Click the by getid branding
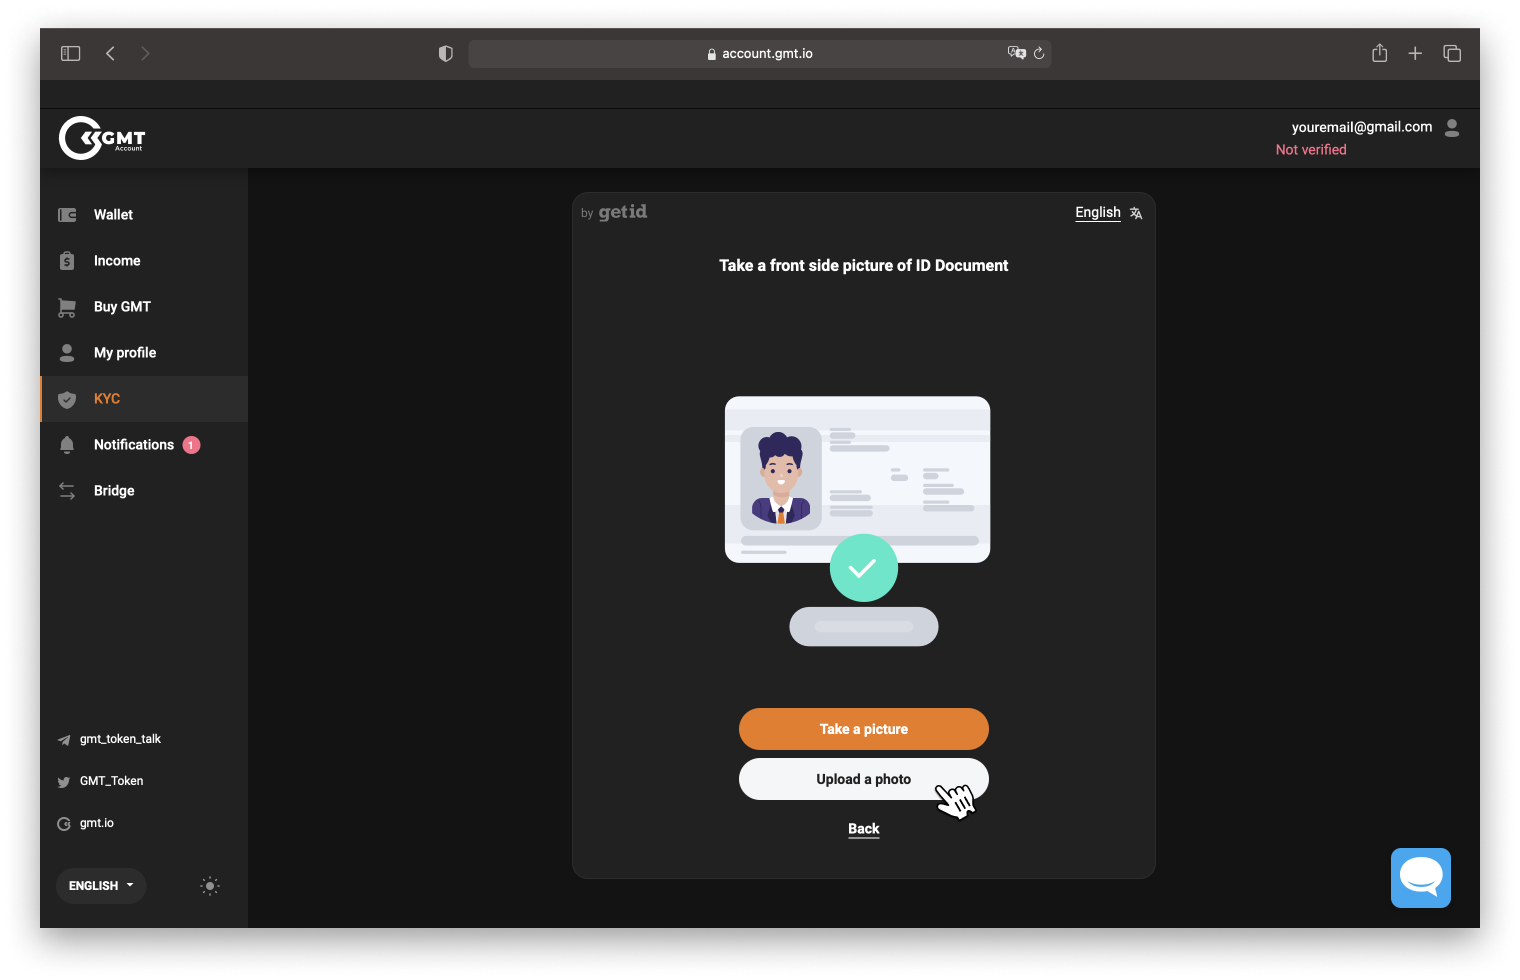Screen dimensions: 1520x980 pyautogui.click(x=614, y=212)
